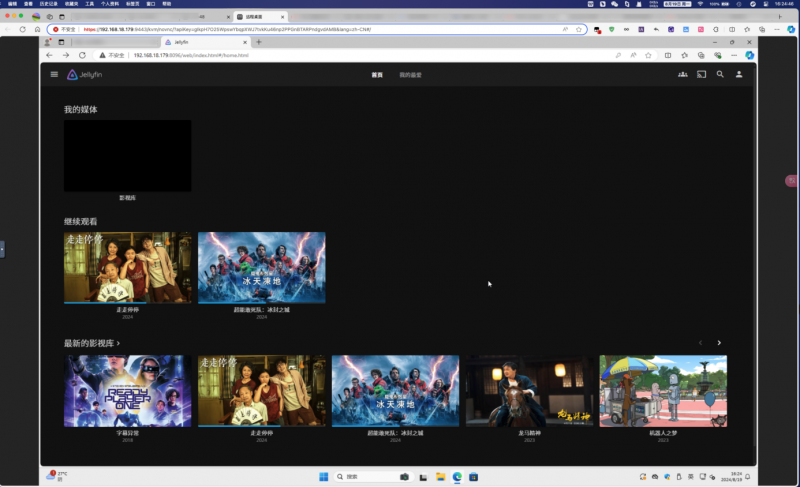The width and height of the screenshot is (800, 487).
Task: Expand 最新的影视库 section header
Action: click(92, 343)
